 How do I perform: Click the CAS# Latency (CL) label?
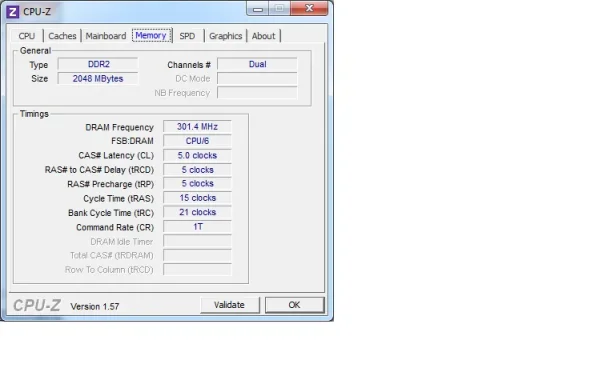116,156
